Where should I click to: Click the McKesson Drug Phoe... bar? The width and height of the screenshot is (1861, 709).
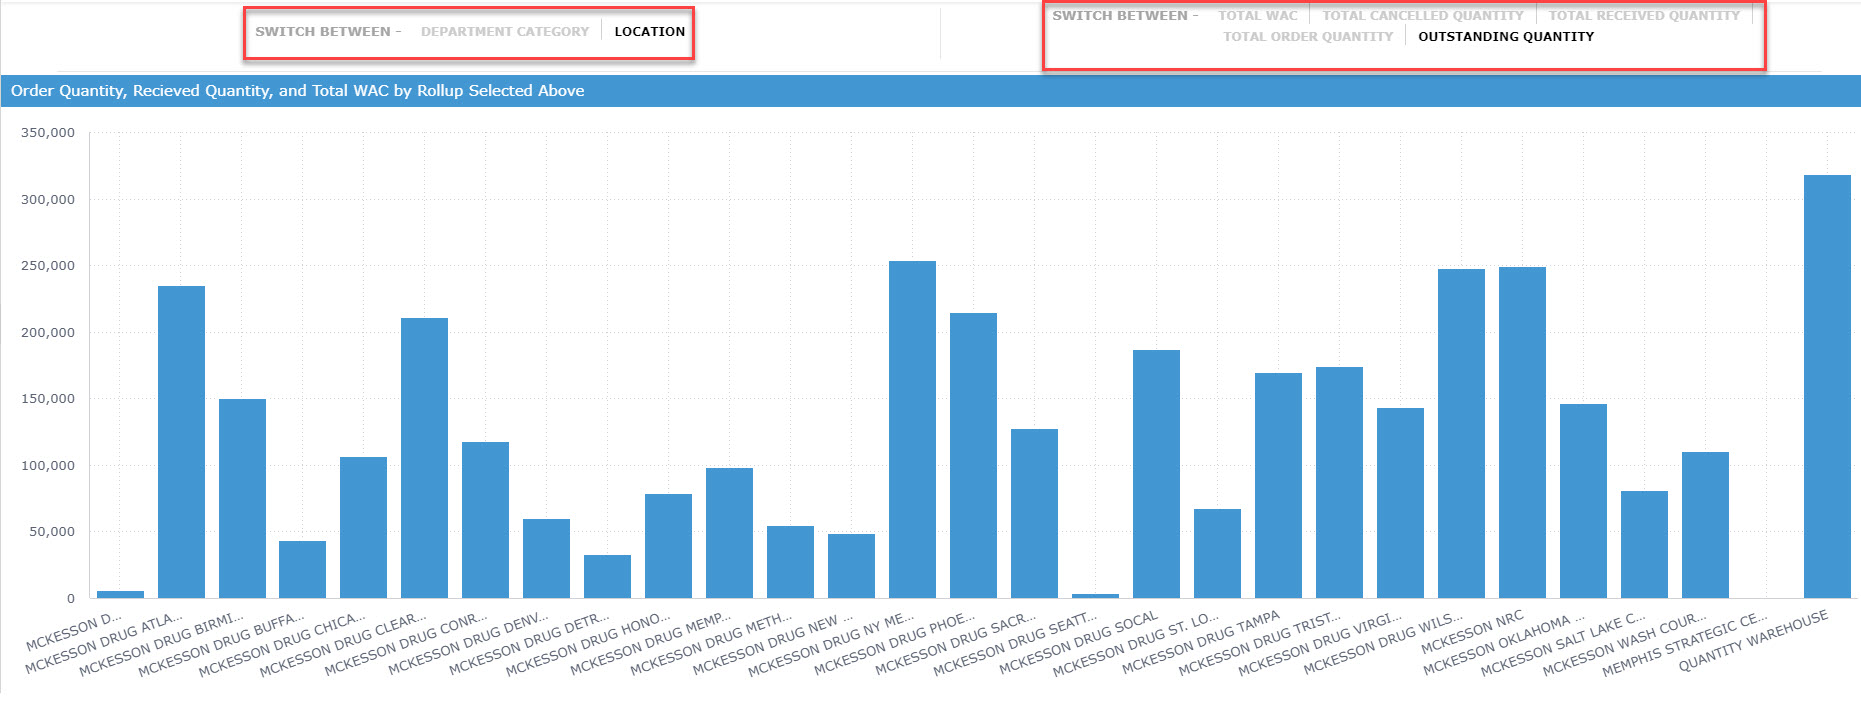coord(973,456)
